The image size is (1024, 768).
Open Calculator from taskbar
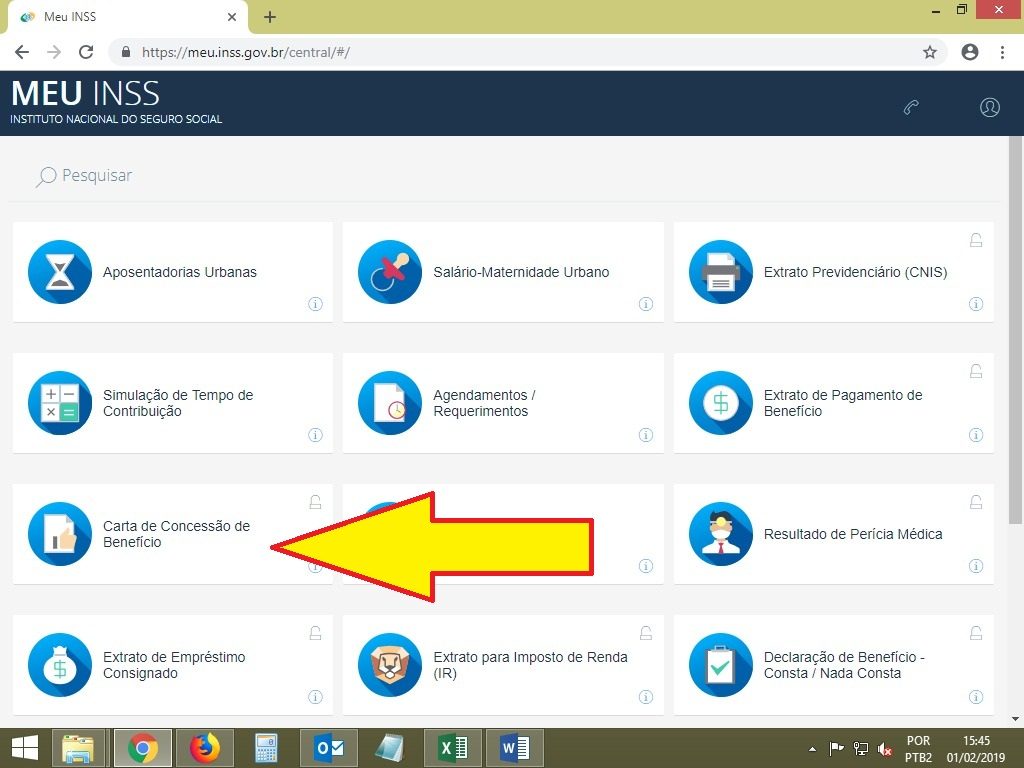click(x=266, y=748)
